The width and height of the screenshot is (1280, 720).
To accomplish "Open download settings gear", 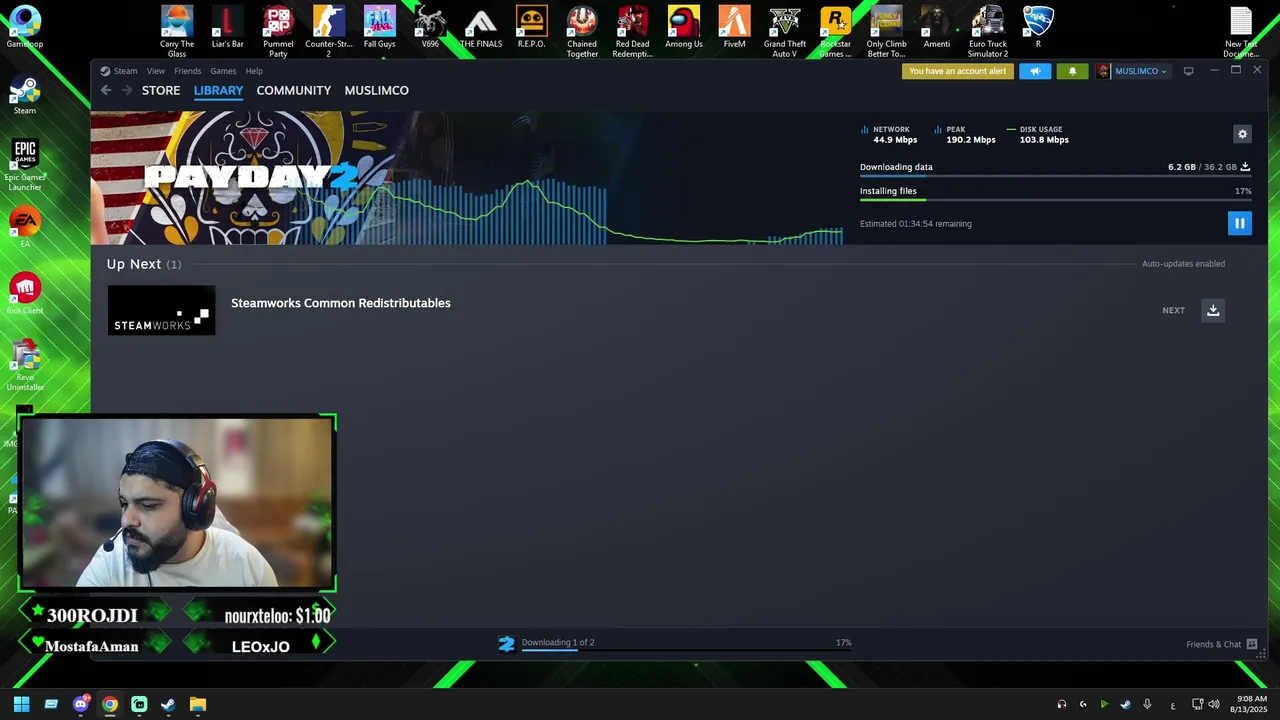I will 1242,134.
